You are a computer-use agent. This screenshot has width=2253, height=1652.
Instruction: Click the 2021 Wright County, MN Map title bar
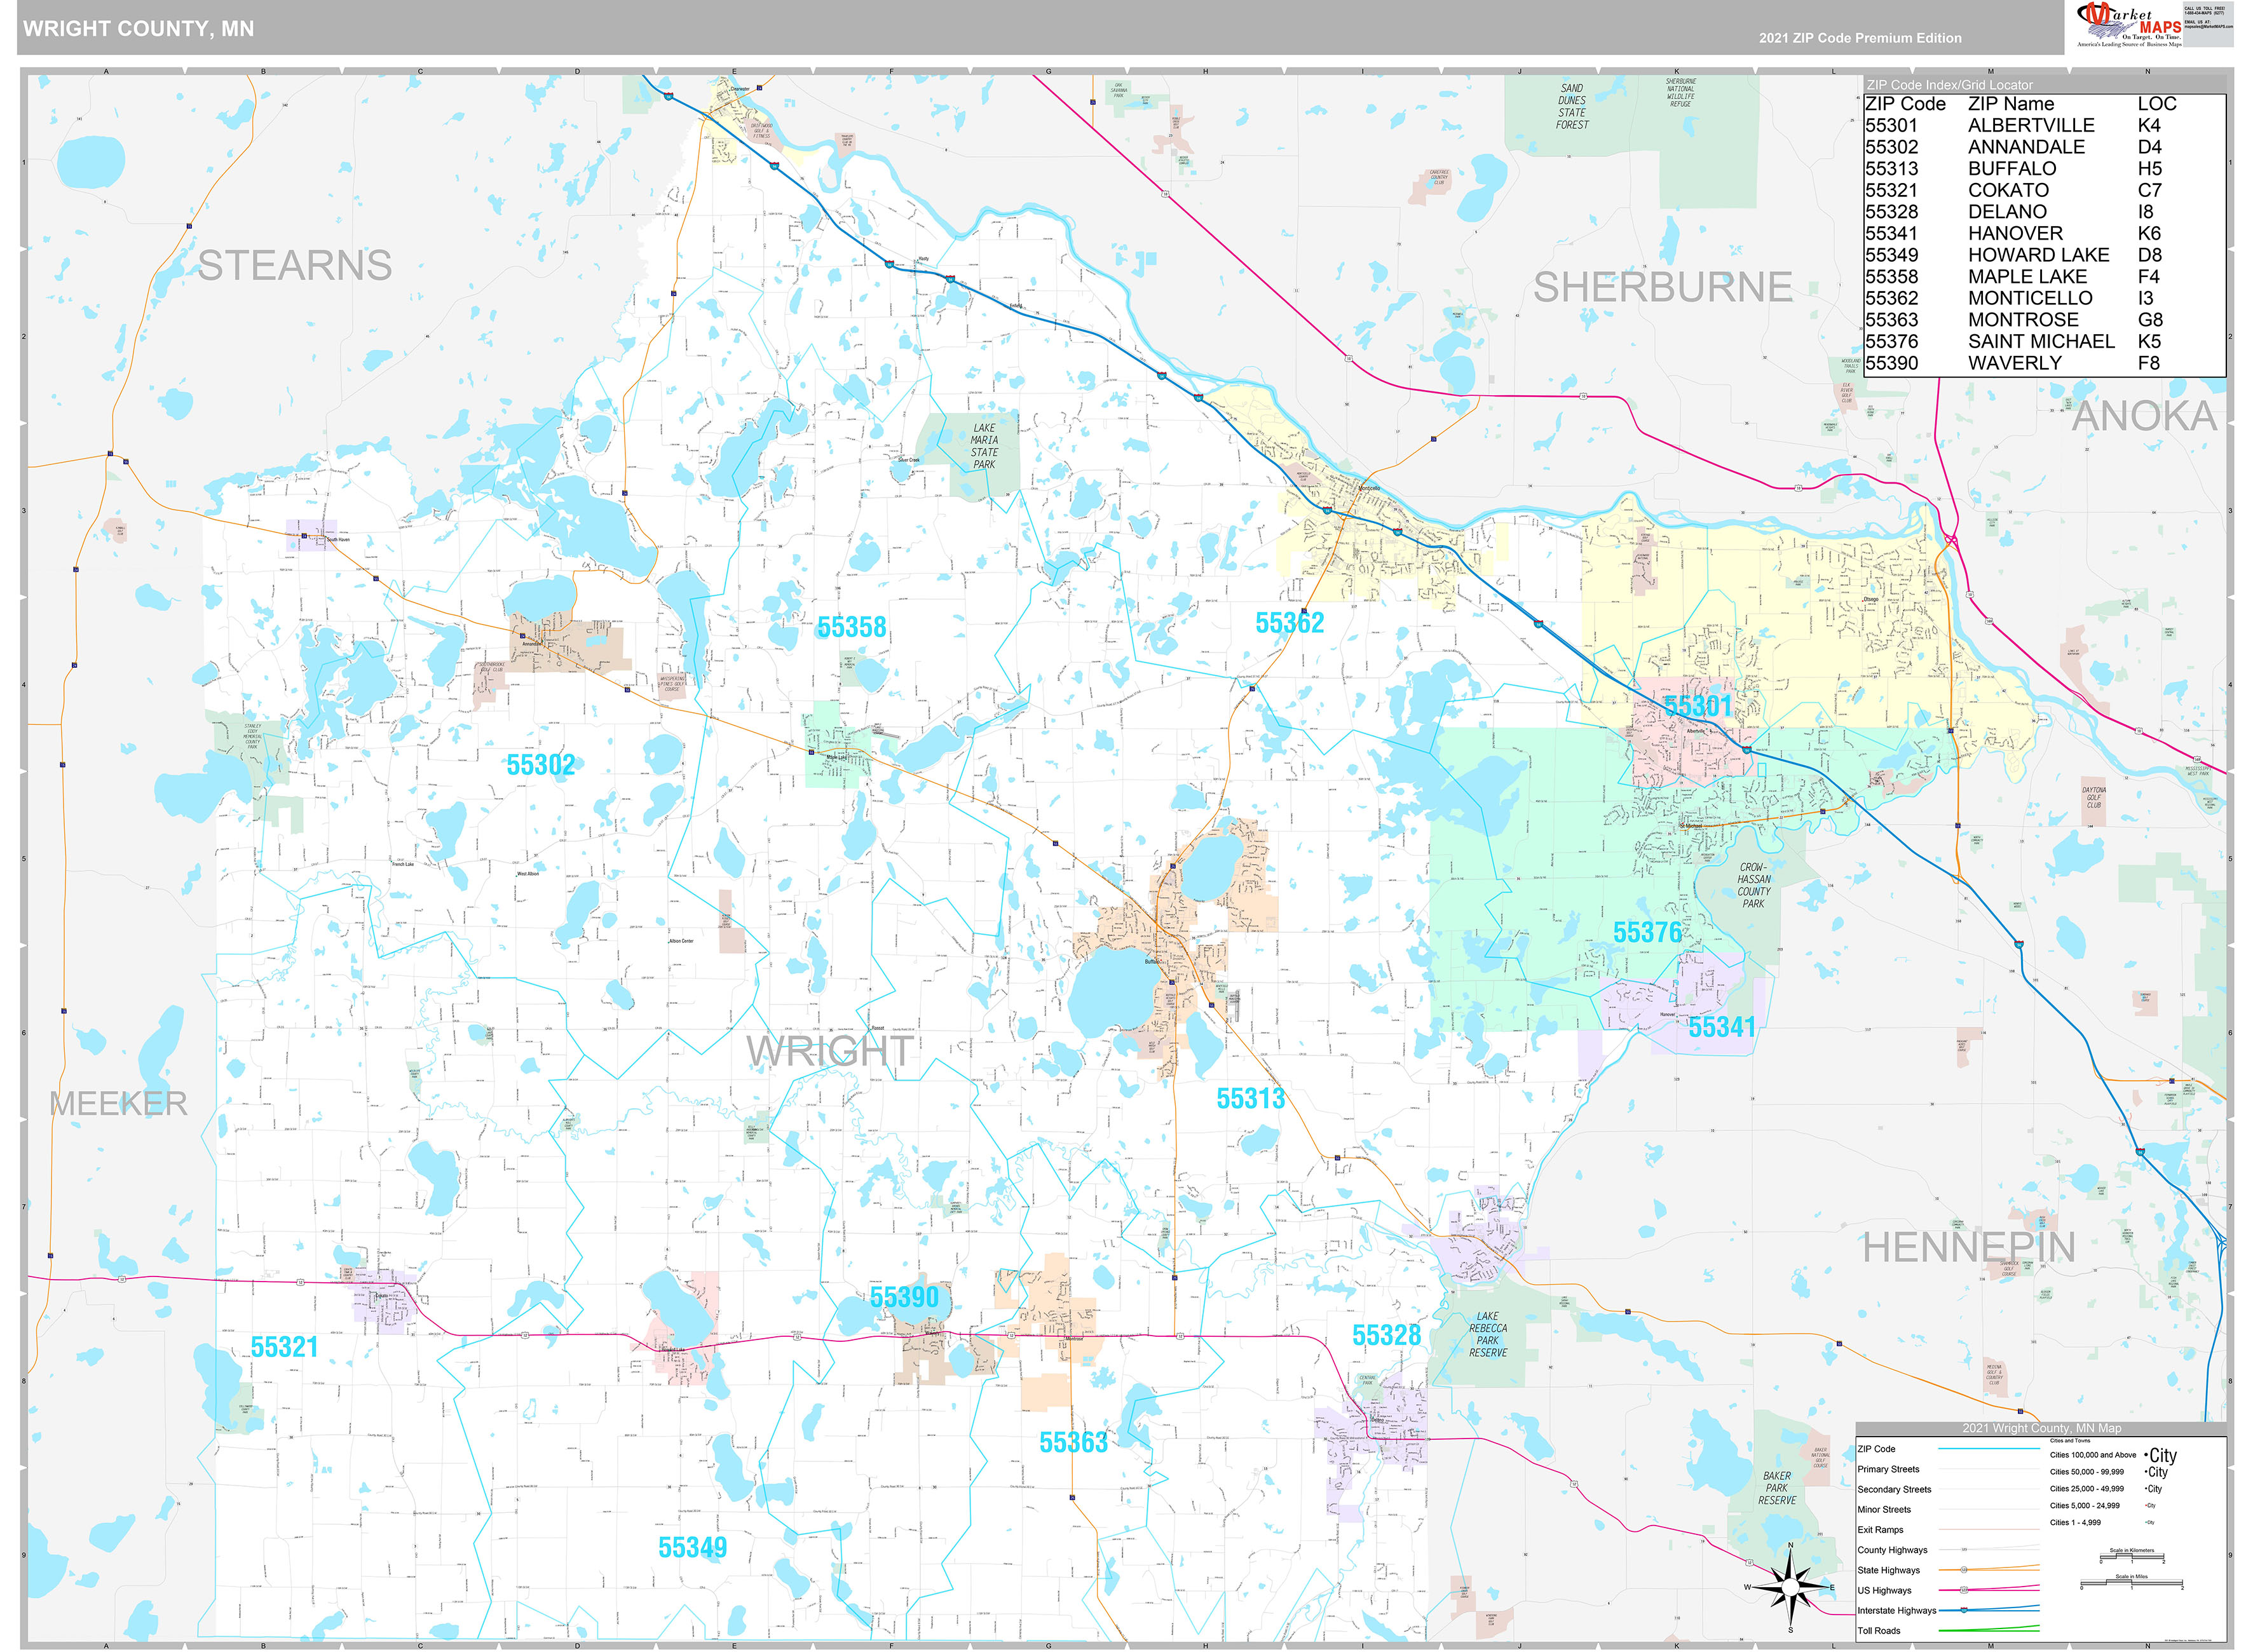click(x=2042, y=1428)
